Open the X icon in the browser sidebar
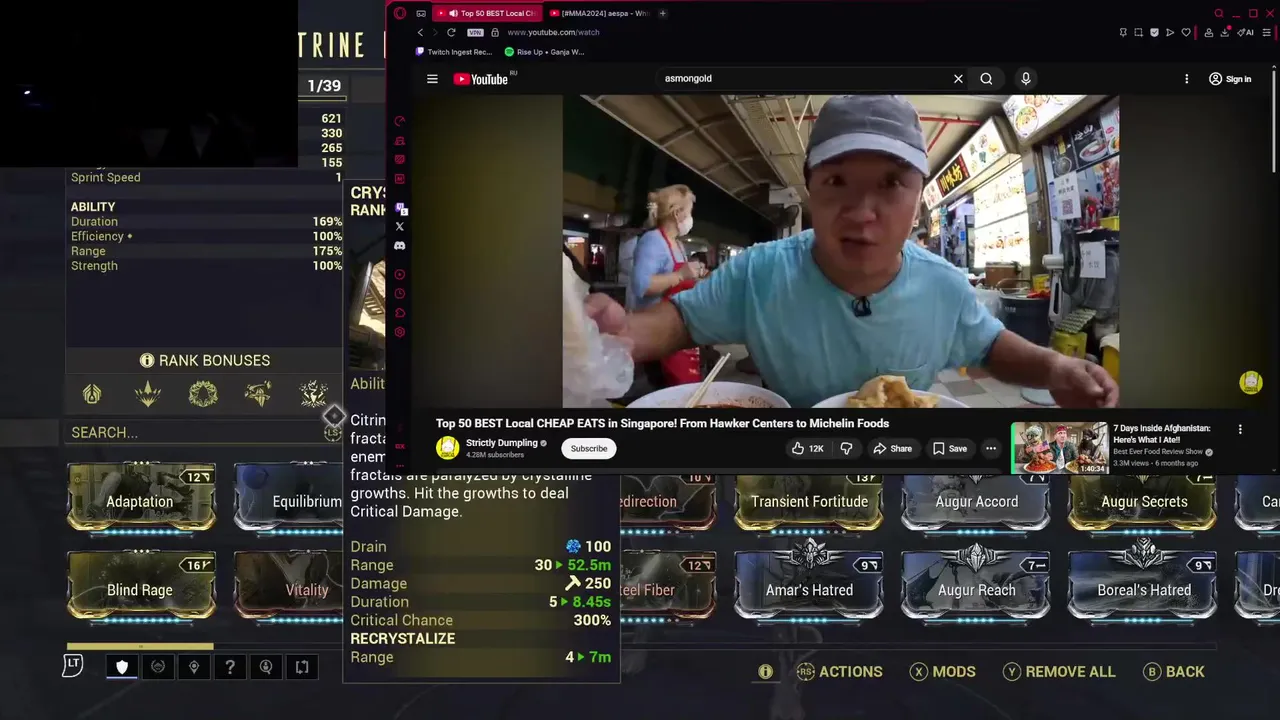The width and height of the screenshot is (1280, 720). [x=399, y=227]
